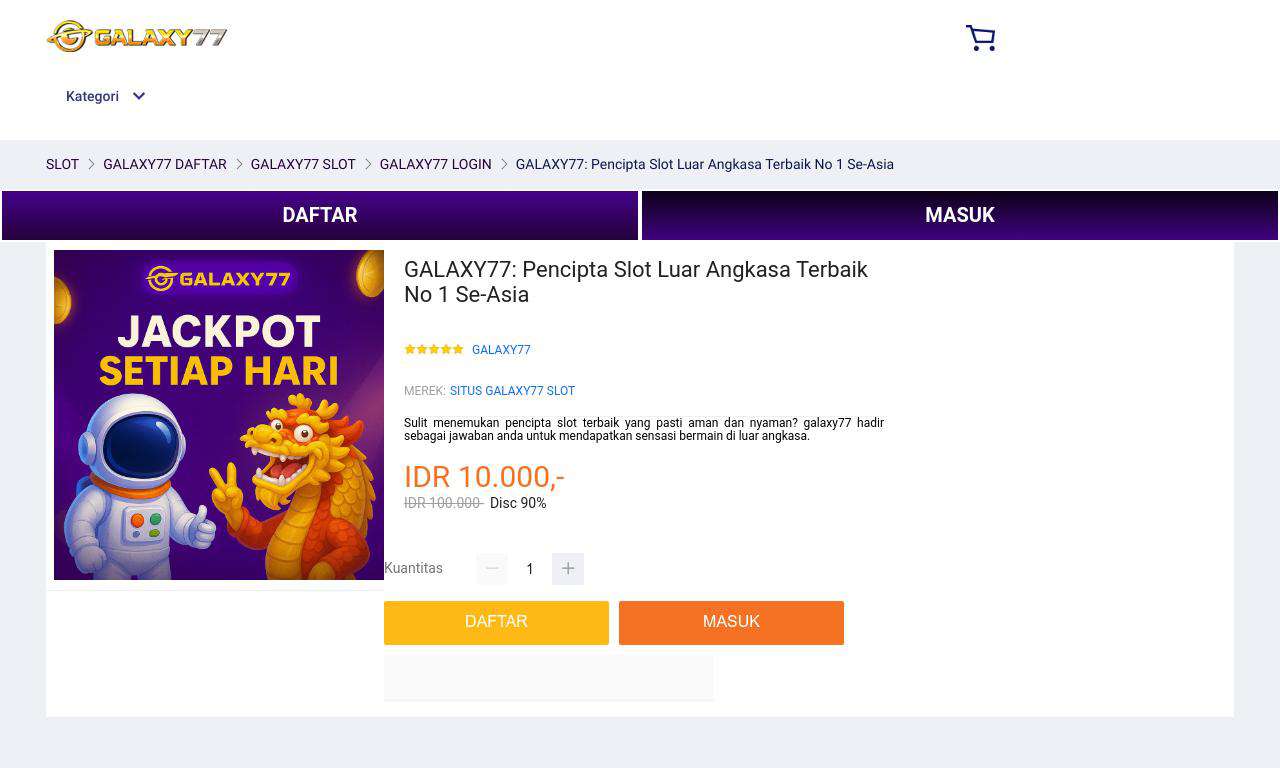Open the GALAXY77 link beside the stars

click(x=501, y=350)
